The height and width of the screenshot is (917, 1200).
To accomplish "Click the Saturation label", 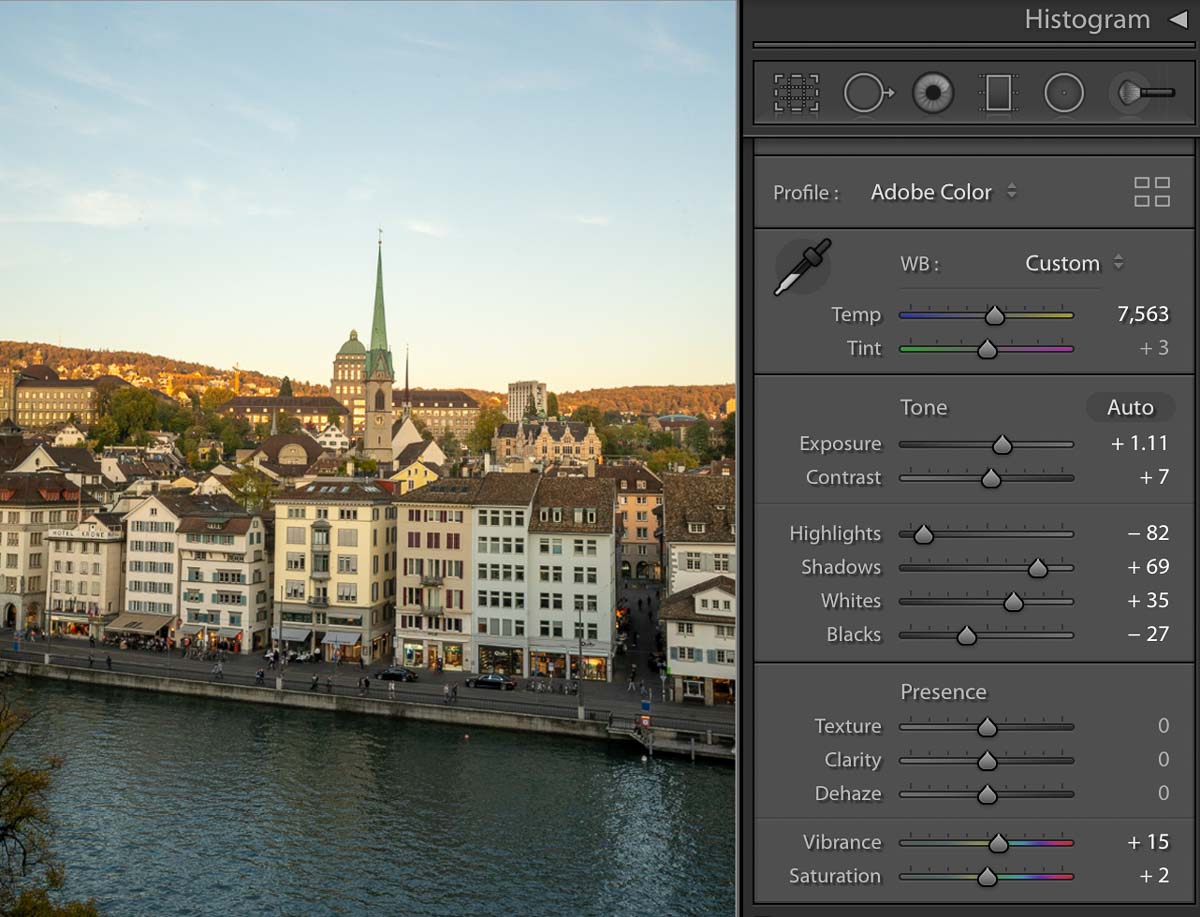I will (x=835, y=876).
